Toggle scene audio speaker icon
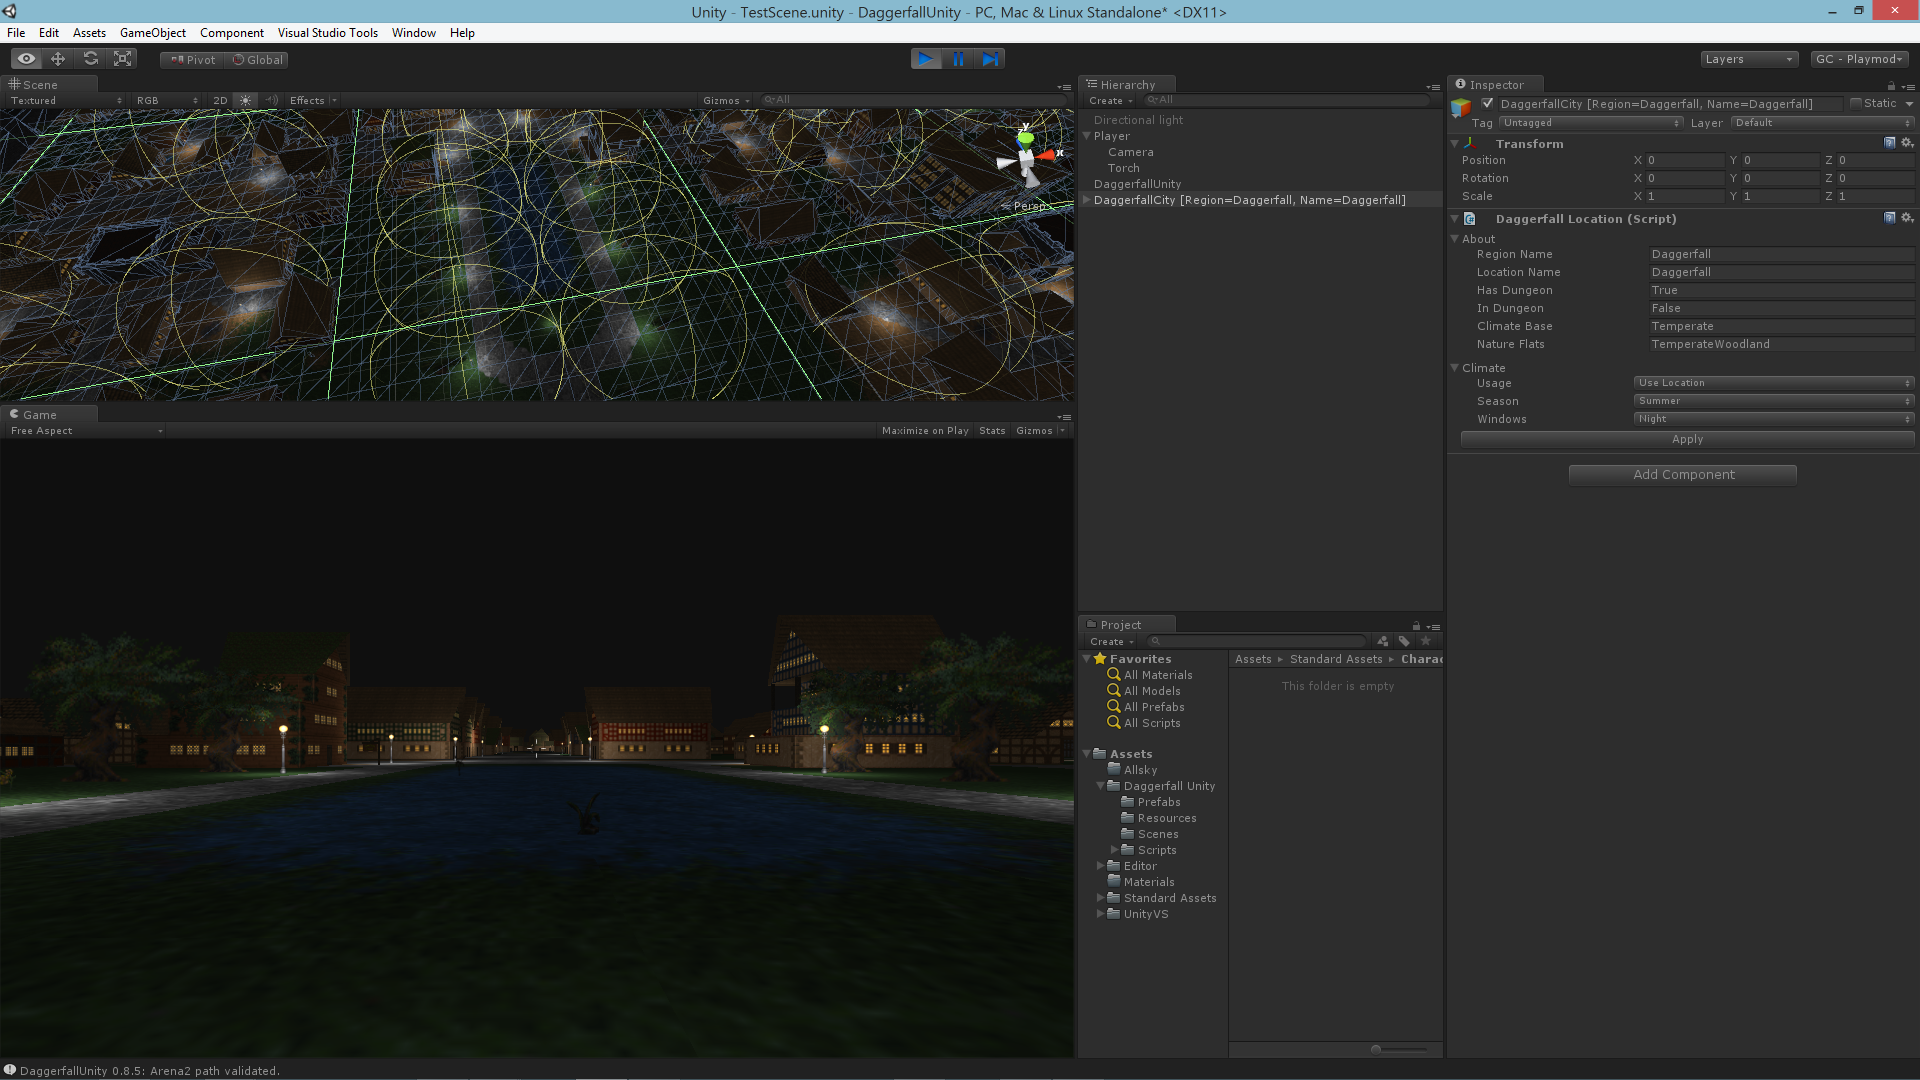This screenshot has width=1920, height=1080. (272, 100)
